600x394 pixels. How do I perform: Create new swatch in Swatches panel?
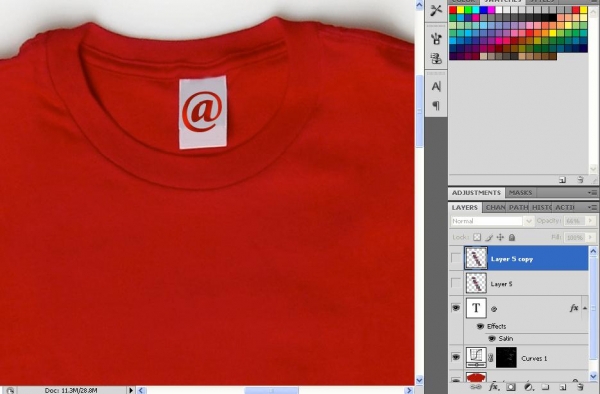(x=562, y=180)
